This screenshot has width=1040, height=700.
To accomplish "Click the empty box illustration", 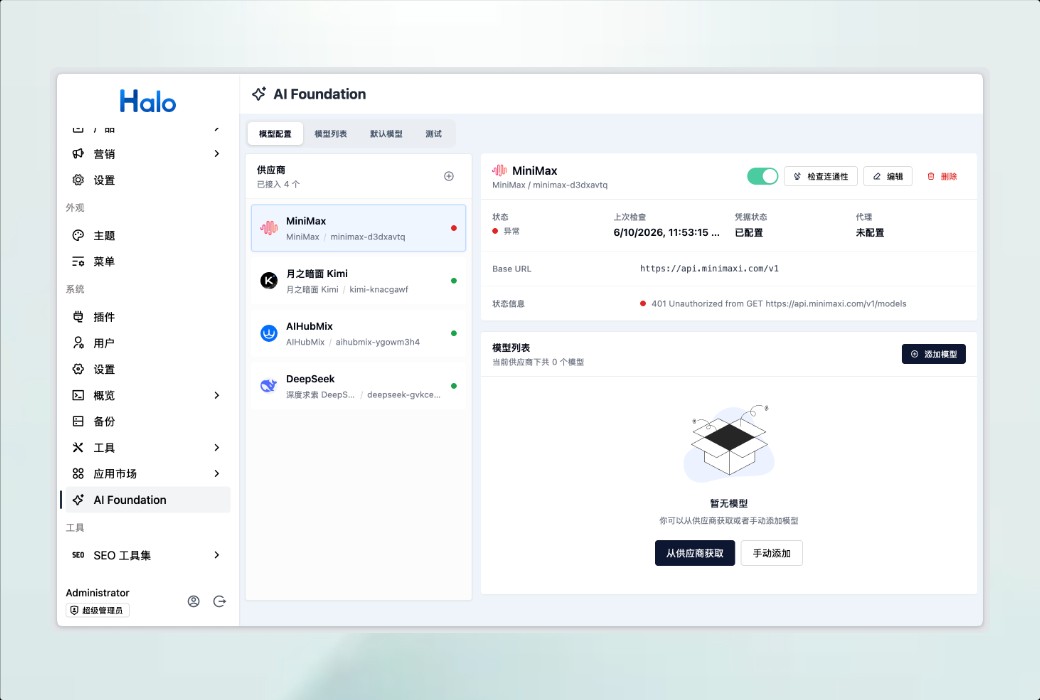I will (x=729, y=442).
